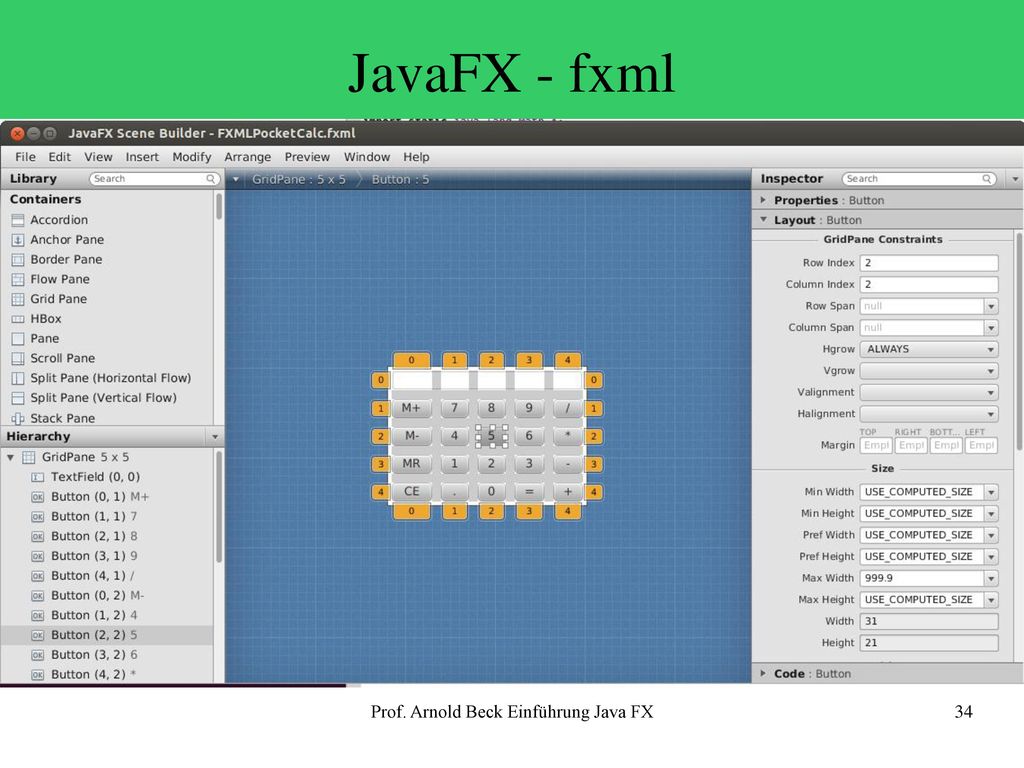Select the Scroll Pane icon

(18, 359)
